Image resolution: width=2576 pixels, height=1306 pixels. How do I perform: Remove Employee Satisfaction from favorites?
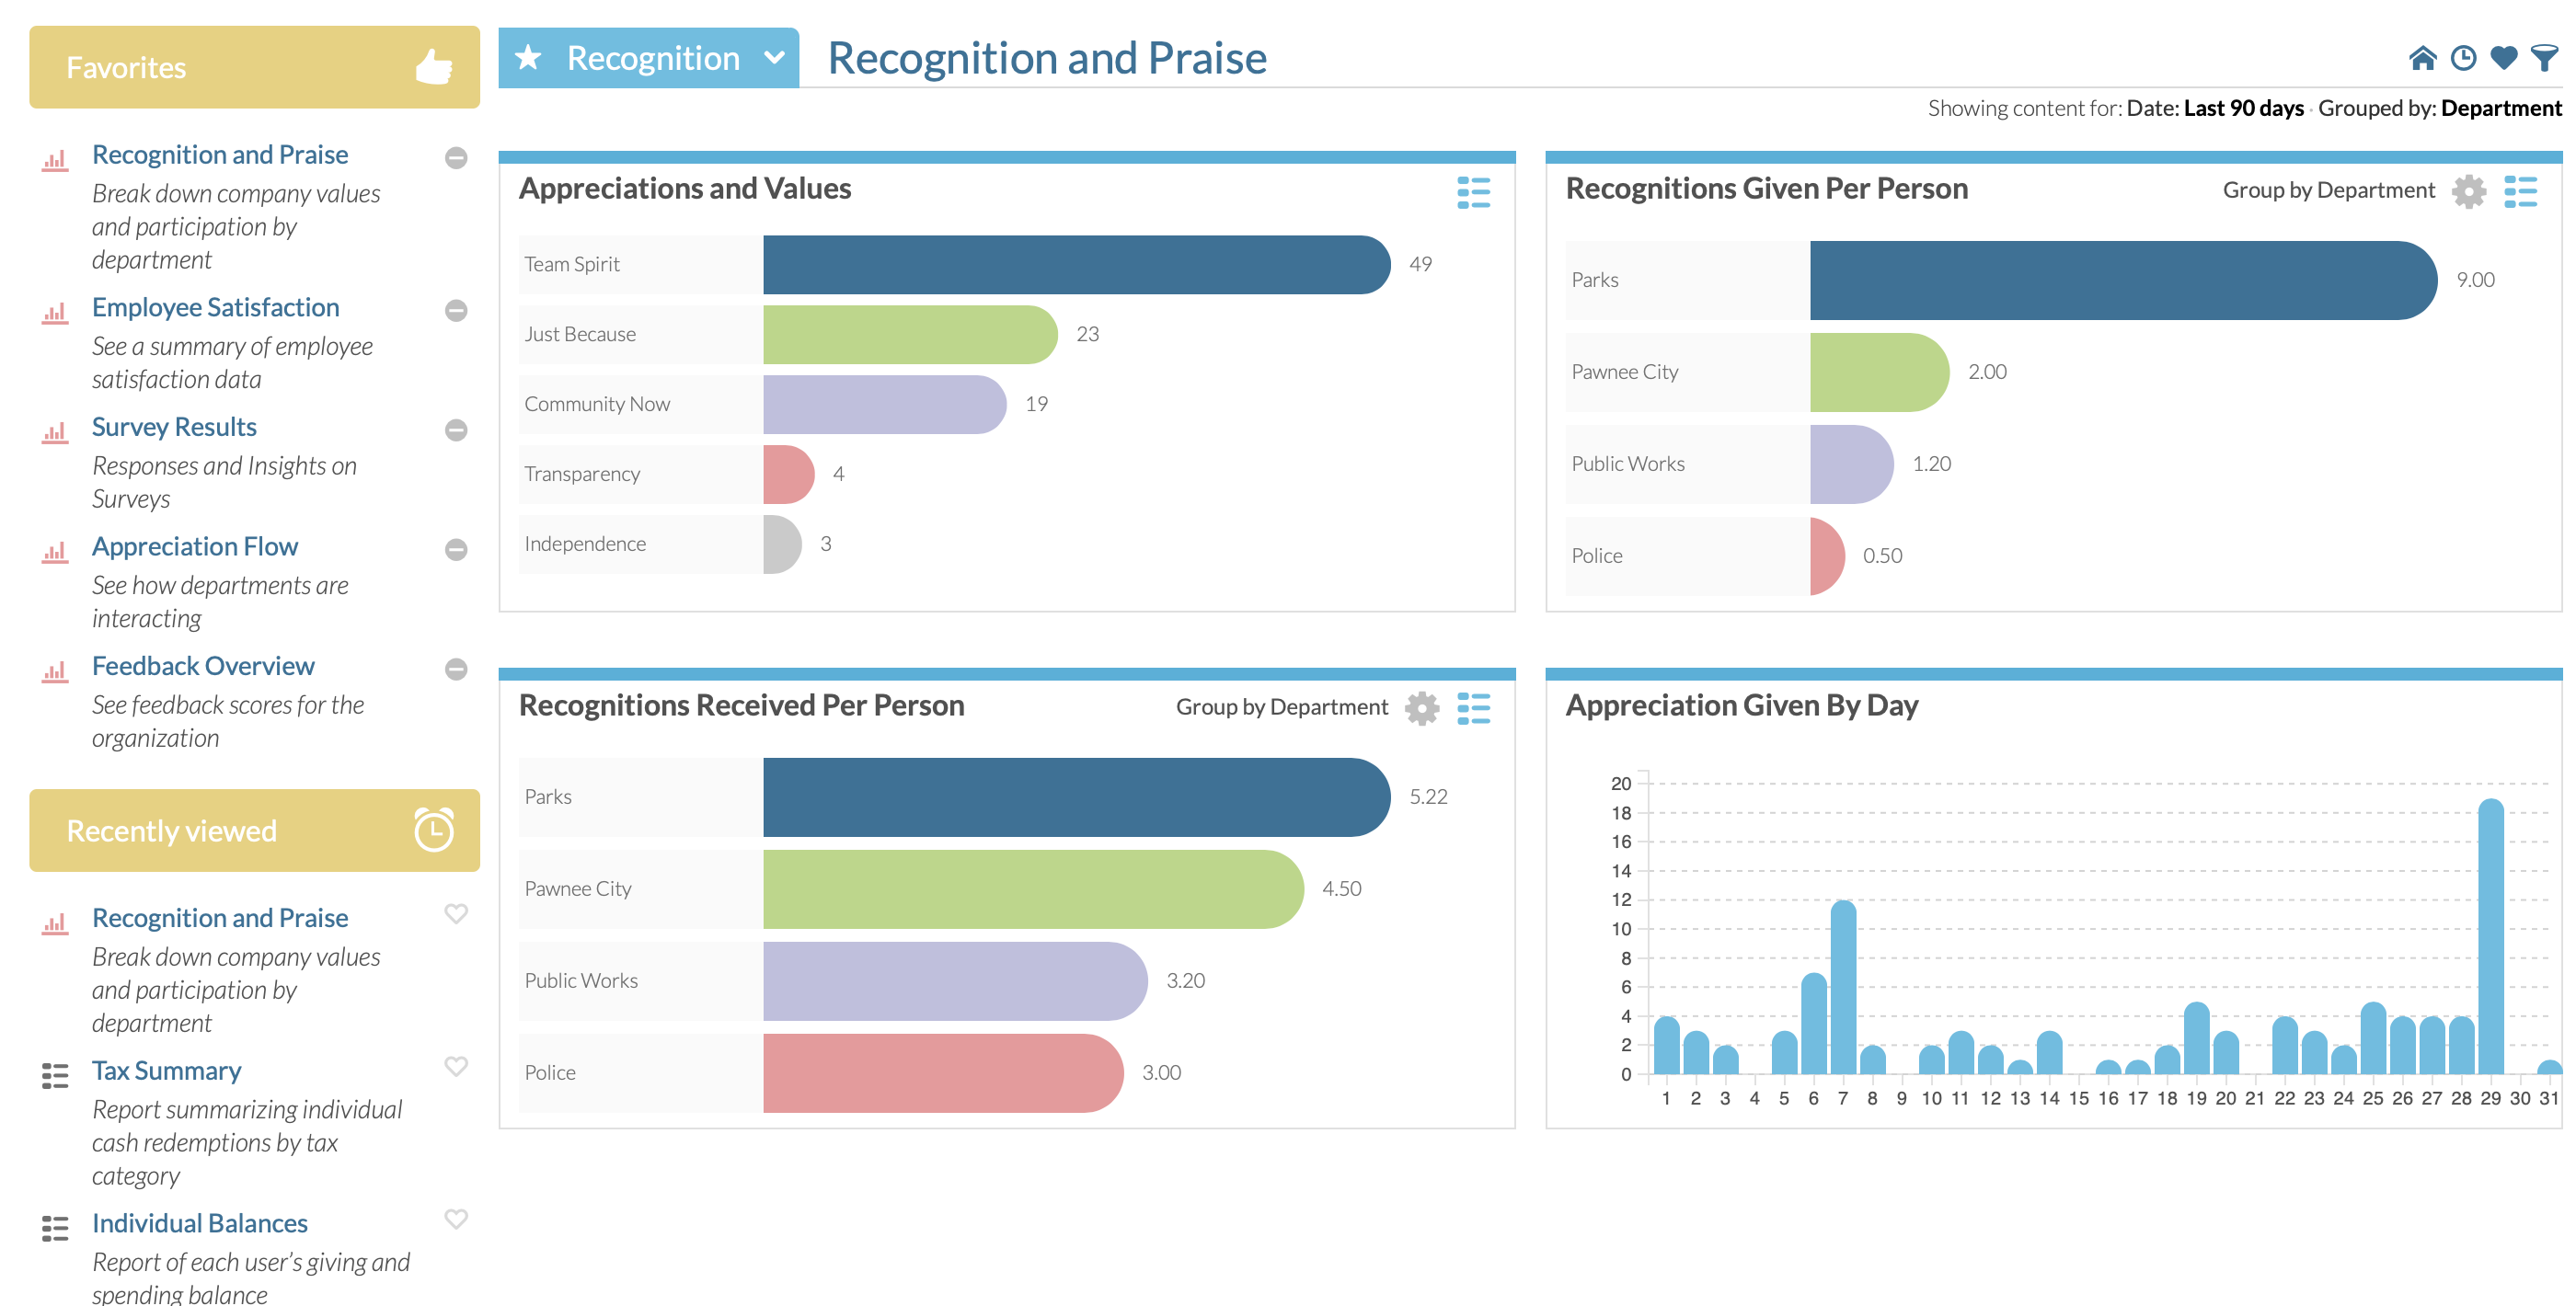(456, 310)
